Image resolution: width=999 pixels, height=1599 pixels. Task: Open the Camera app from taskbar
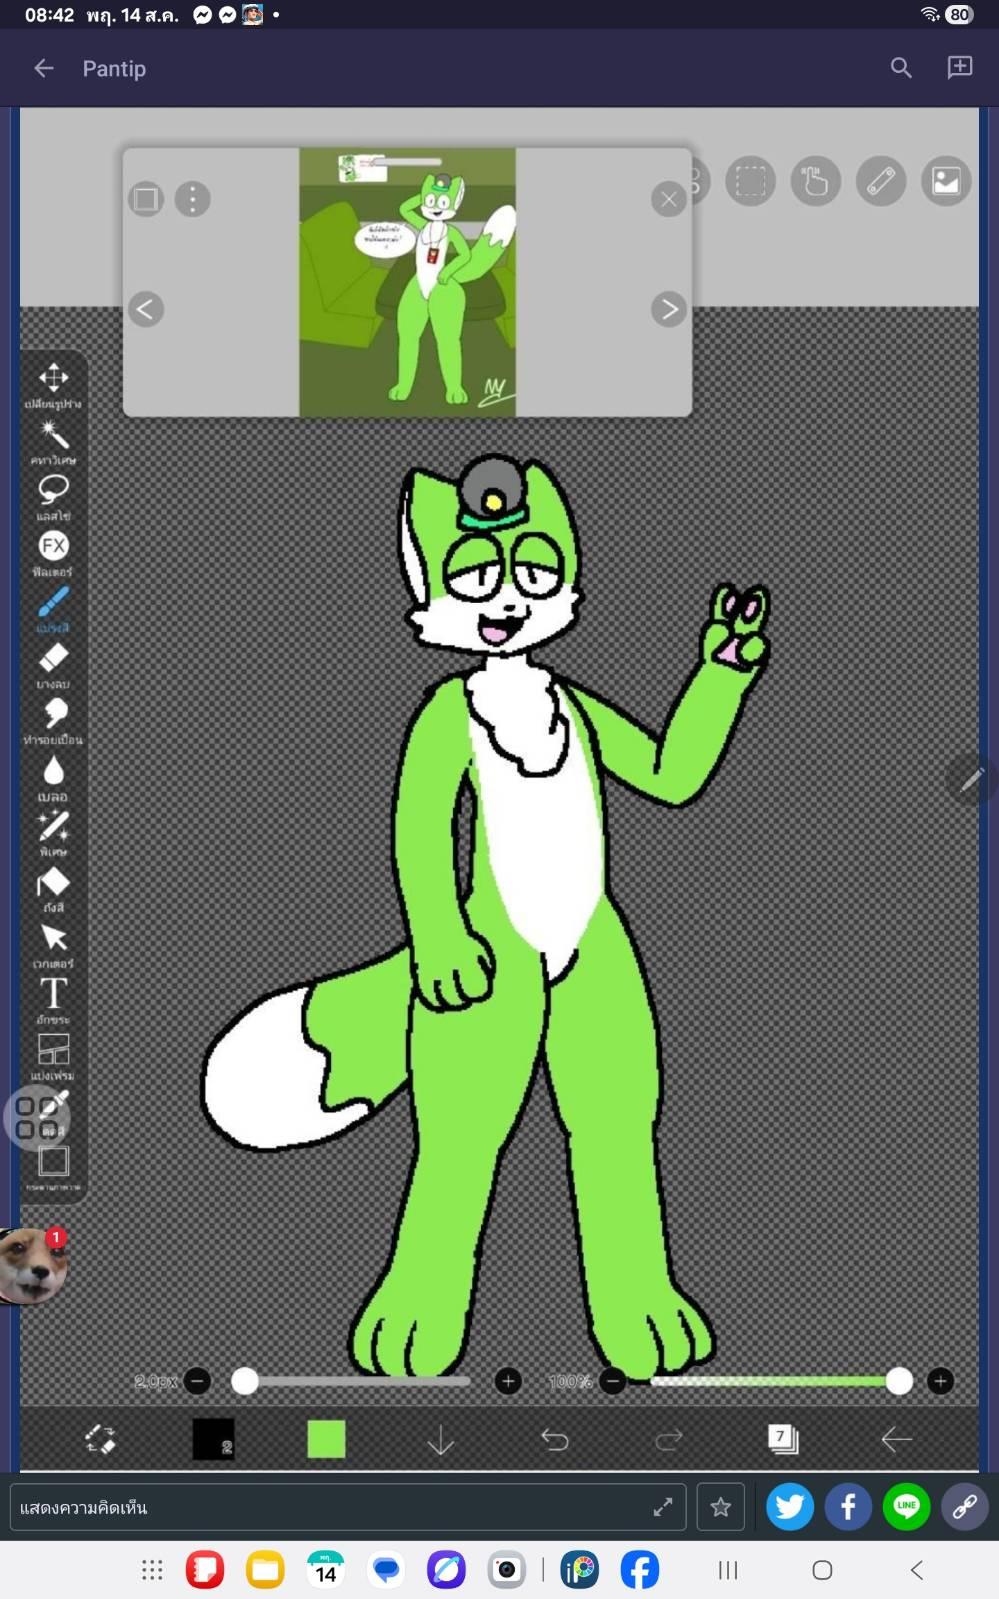click(x=507, y=1570)
